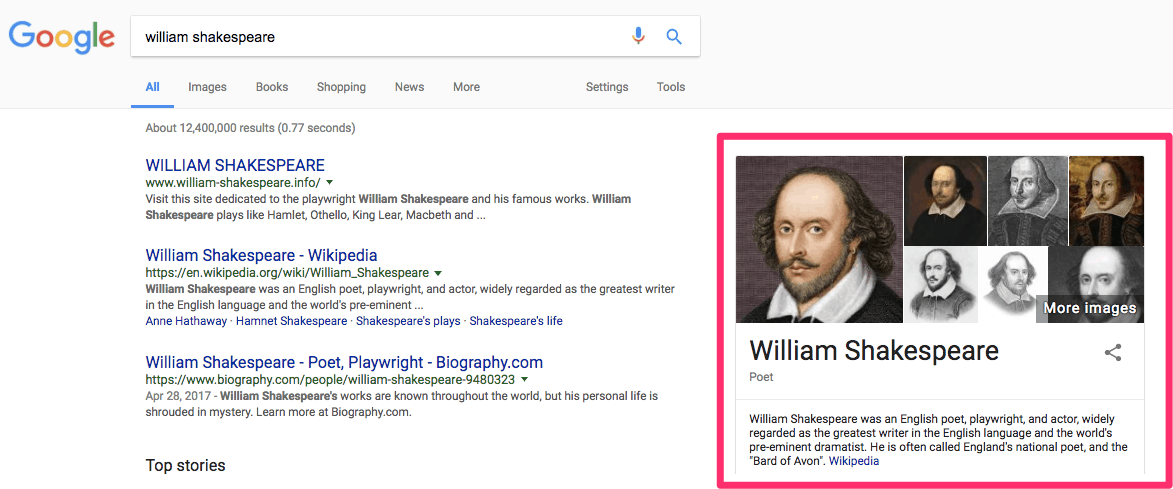Follow the Shakespeare's life sitelink
The width and height of the screenshot is (1173, 489).
coord(515,321)
